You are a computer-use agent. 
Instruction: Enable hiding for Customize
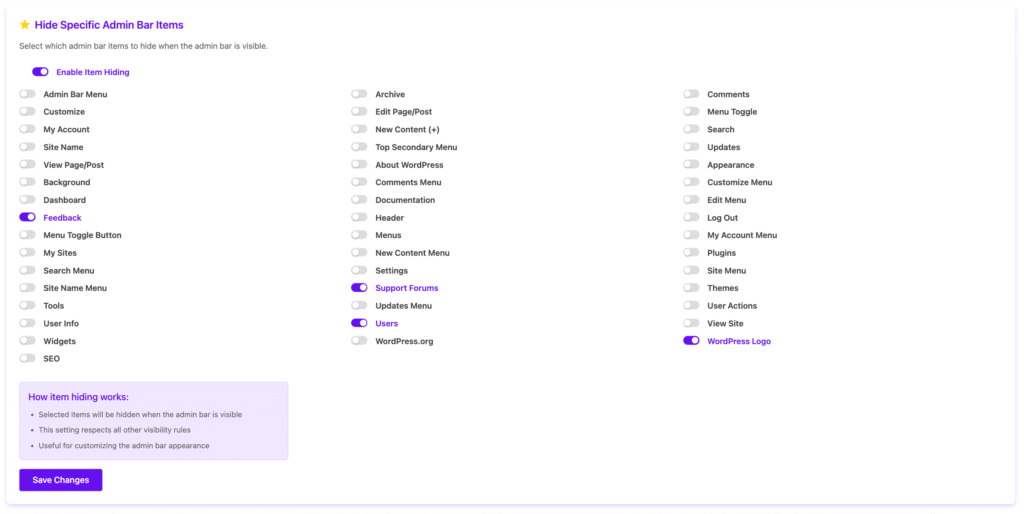tap(27, 112)
